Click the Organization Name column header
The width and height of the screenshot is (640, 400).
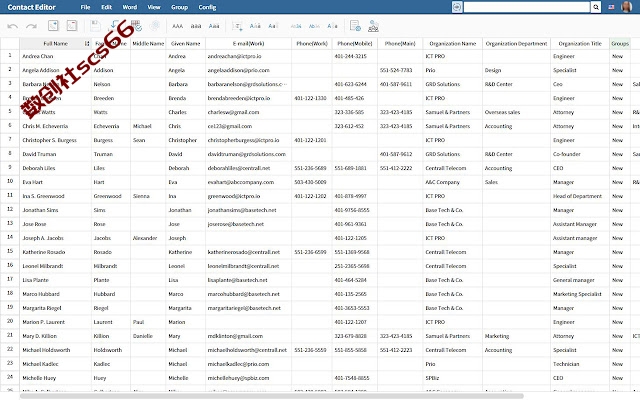tap(453, 44)
